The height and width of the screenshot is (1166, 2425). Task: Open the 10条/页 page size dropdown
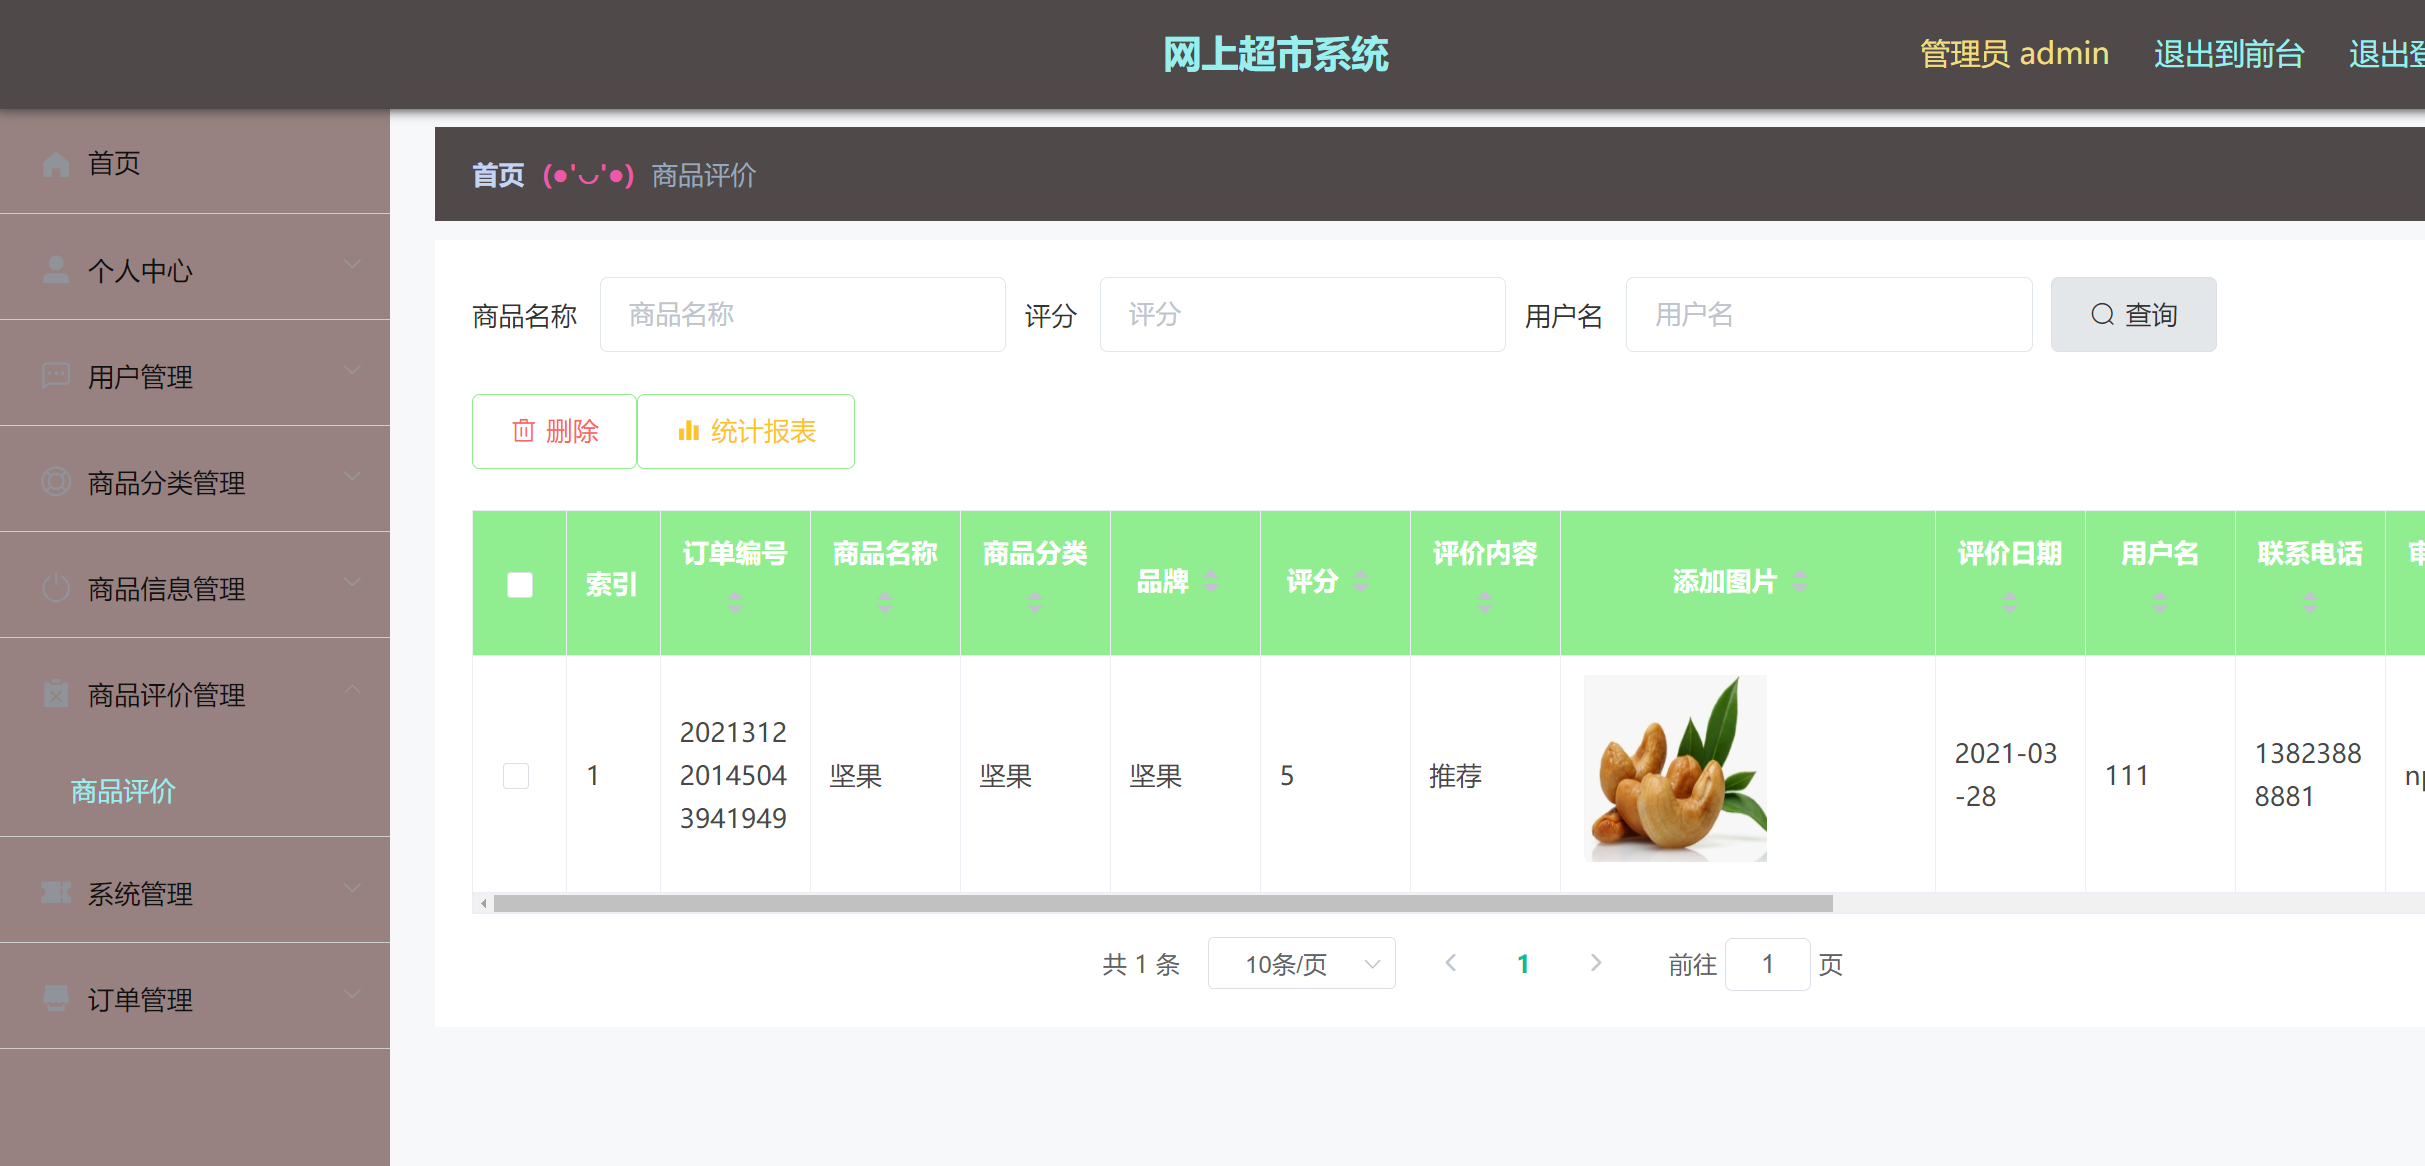pyautogui.click(x=1301, y=963)
